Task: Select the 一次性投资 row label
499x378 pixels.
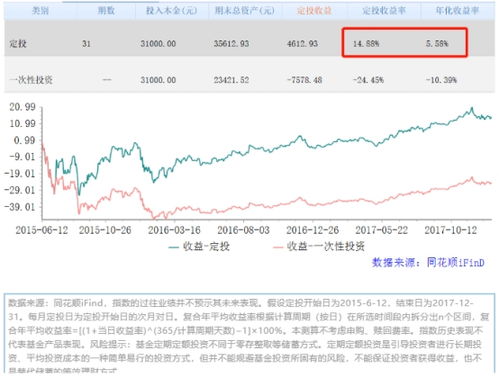Action: [x=31, y=80]
